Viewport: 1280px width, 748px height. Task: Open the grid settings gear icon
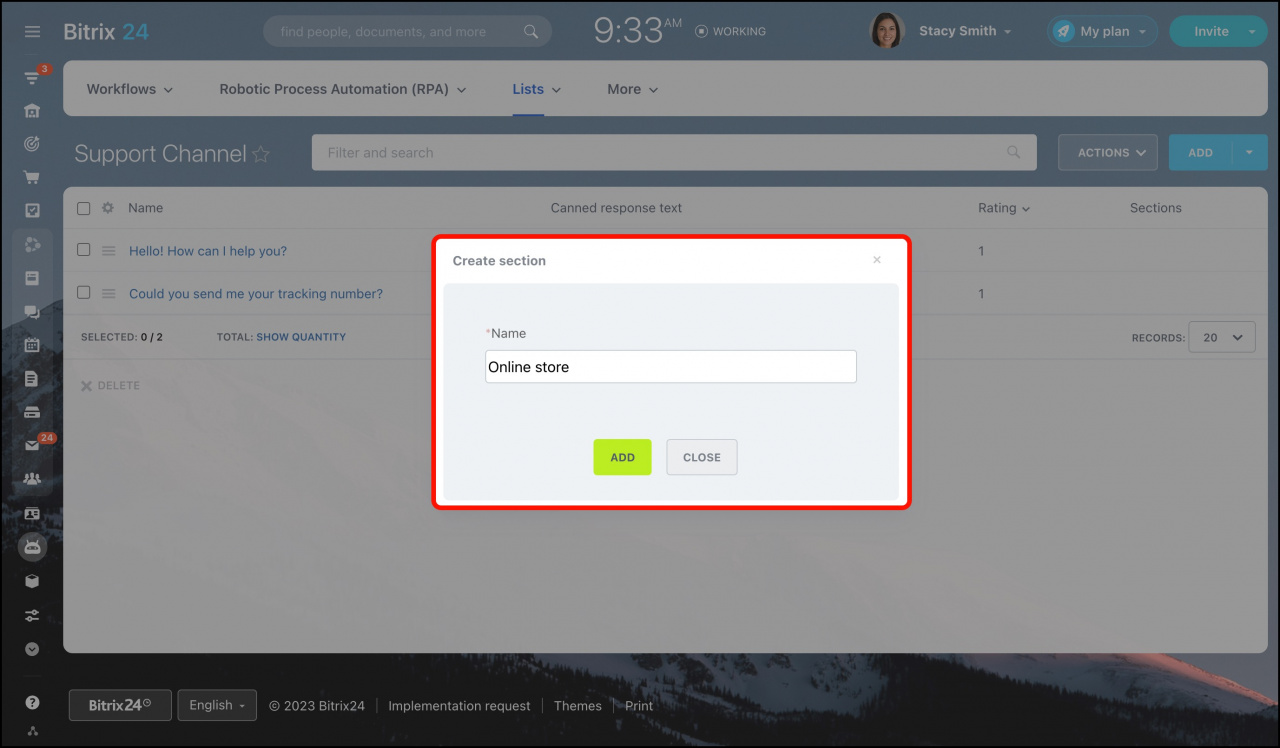pyautogui.click(x=108, y=208)
